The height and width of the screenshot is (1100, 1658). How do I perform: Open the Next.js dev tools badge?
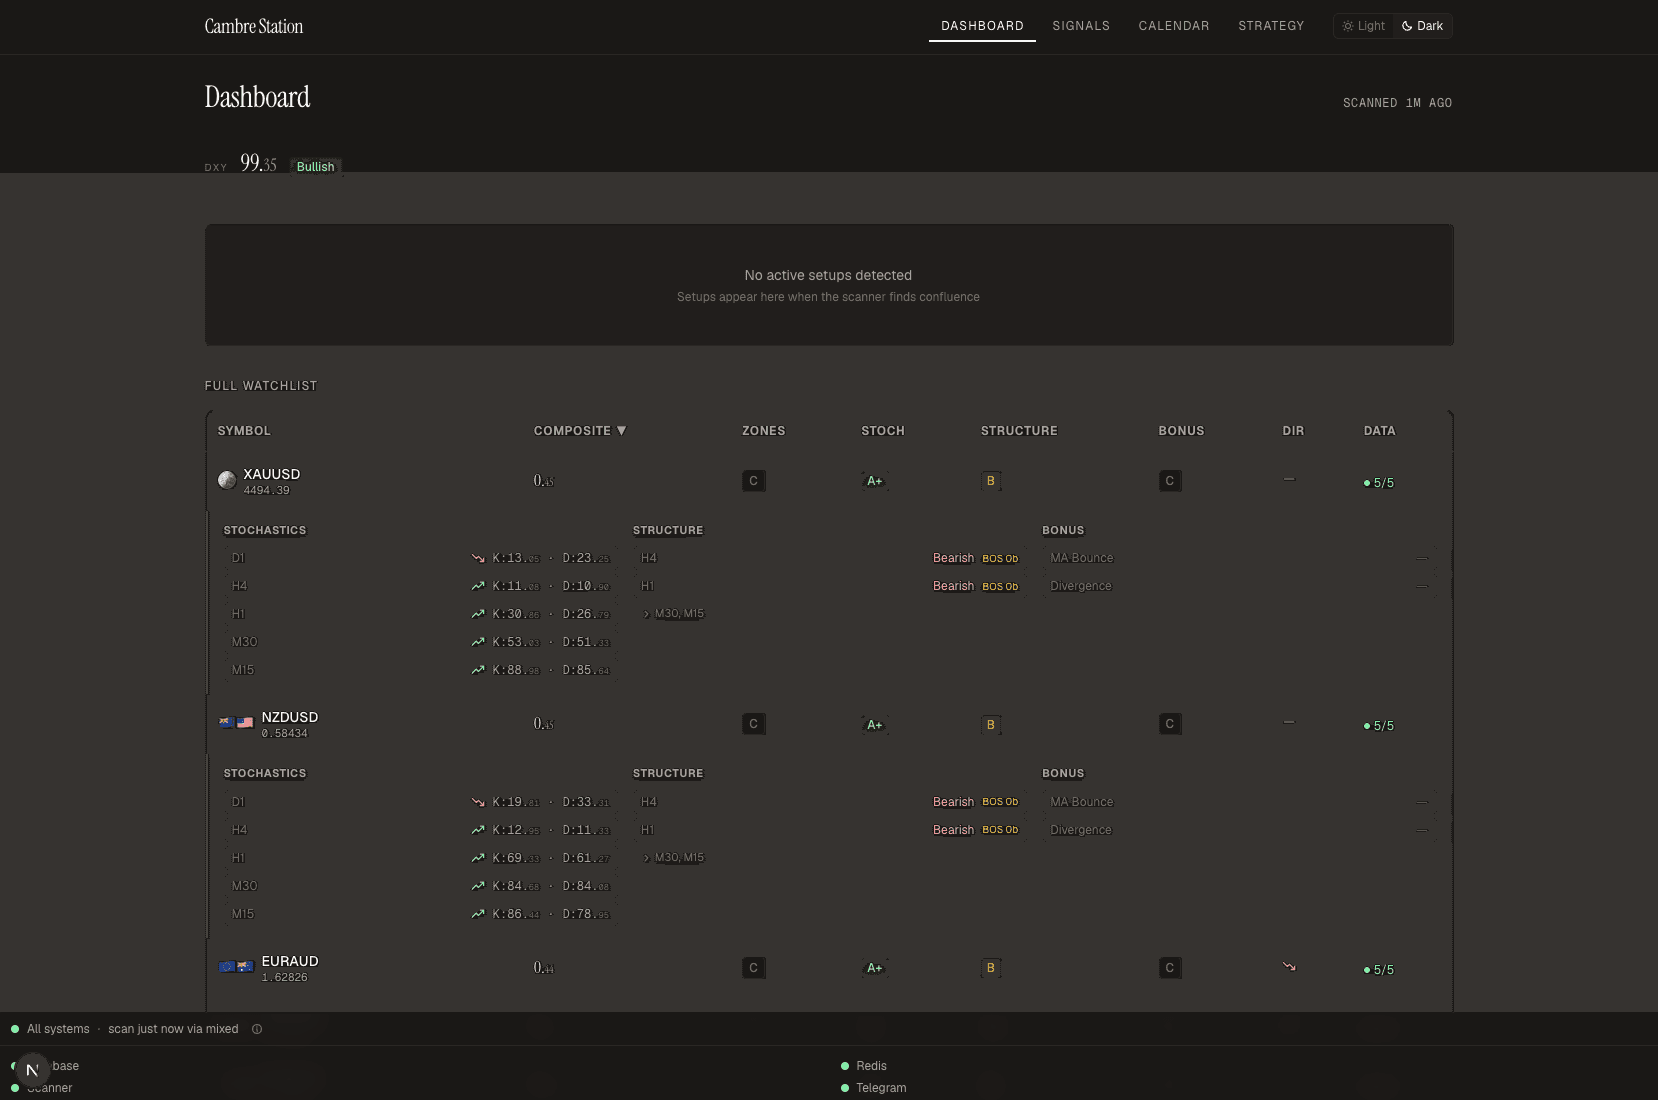32,1069
